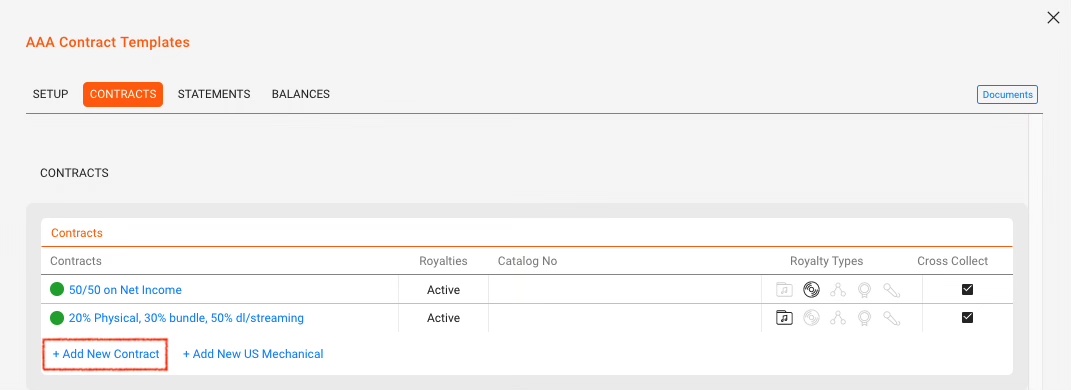Close the AAA Contract Templates dialog
Viewport: 1071px width, 390px height.
coord(1053,18)
